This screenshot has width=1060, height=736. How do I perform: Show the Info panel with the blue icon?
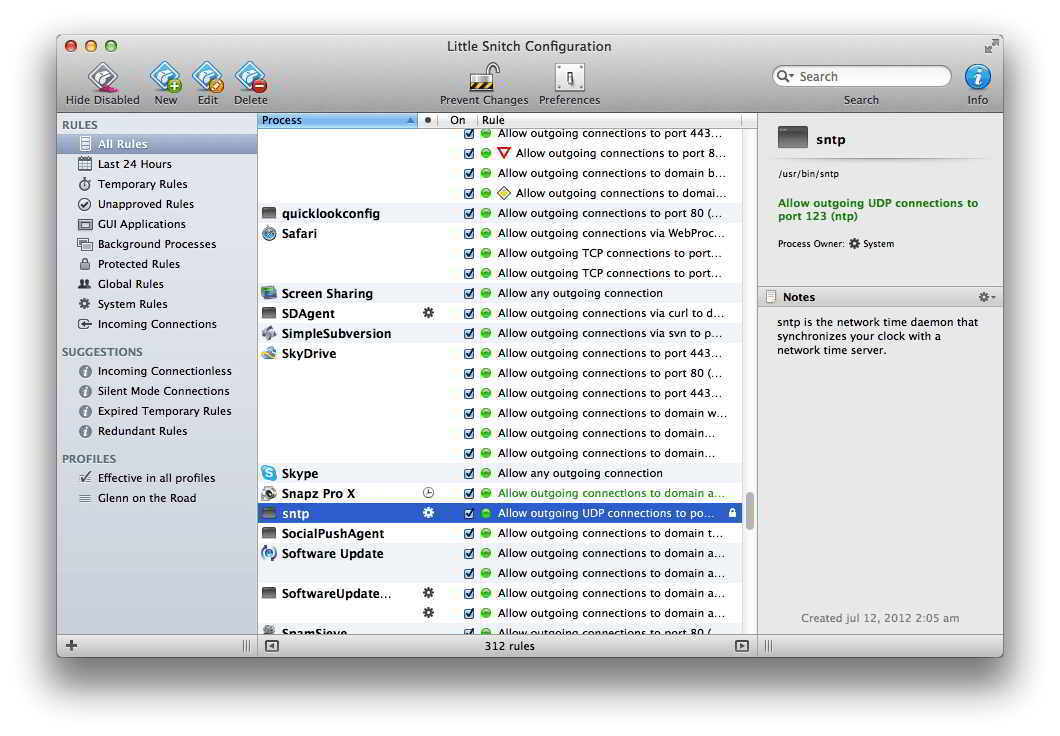(x=977, y=77)
